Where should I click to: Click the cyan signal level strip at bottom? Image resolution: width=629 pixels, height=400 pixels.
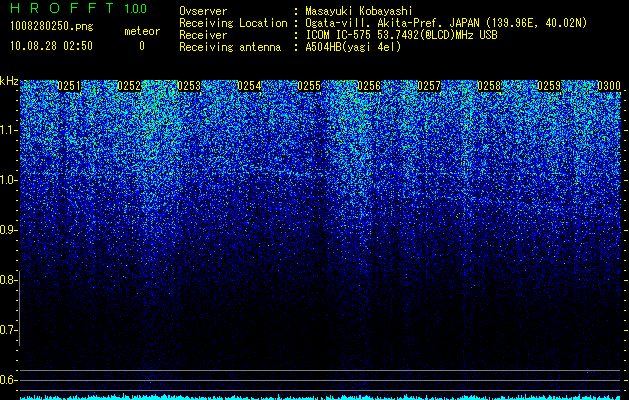(x=321, y=398)
